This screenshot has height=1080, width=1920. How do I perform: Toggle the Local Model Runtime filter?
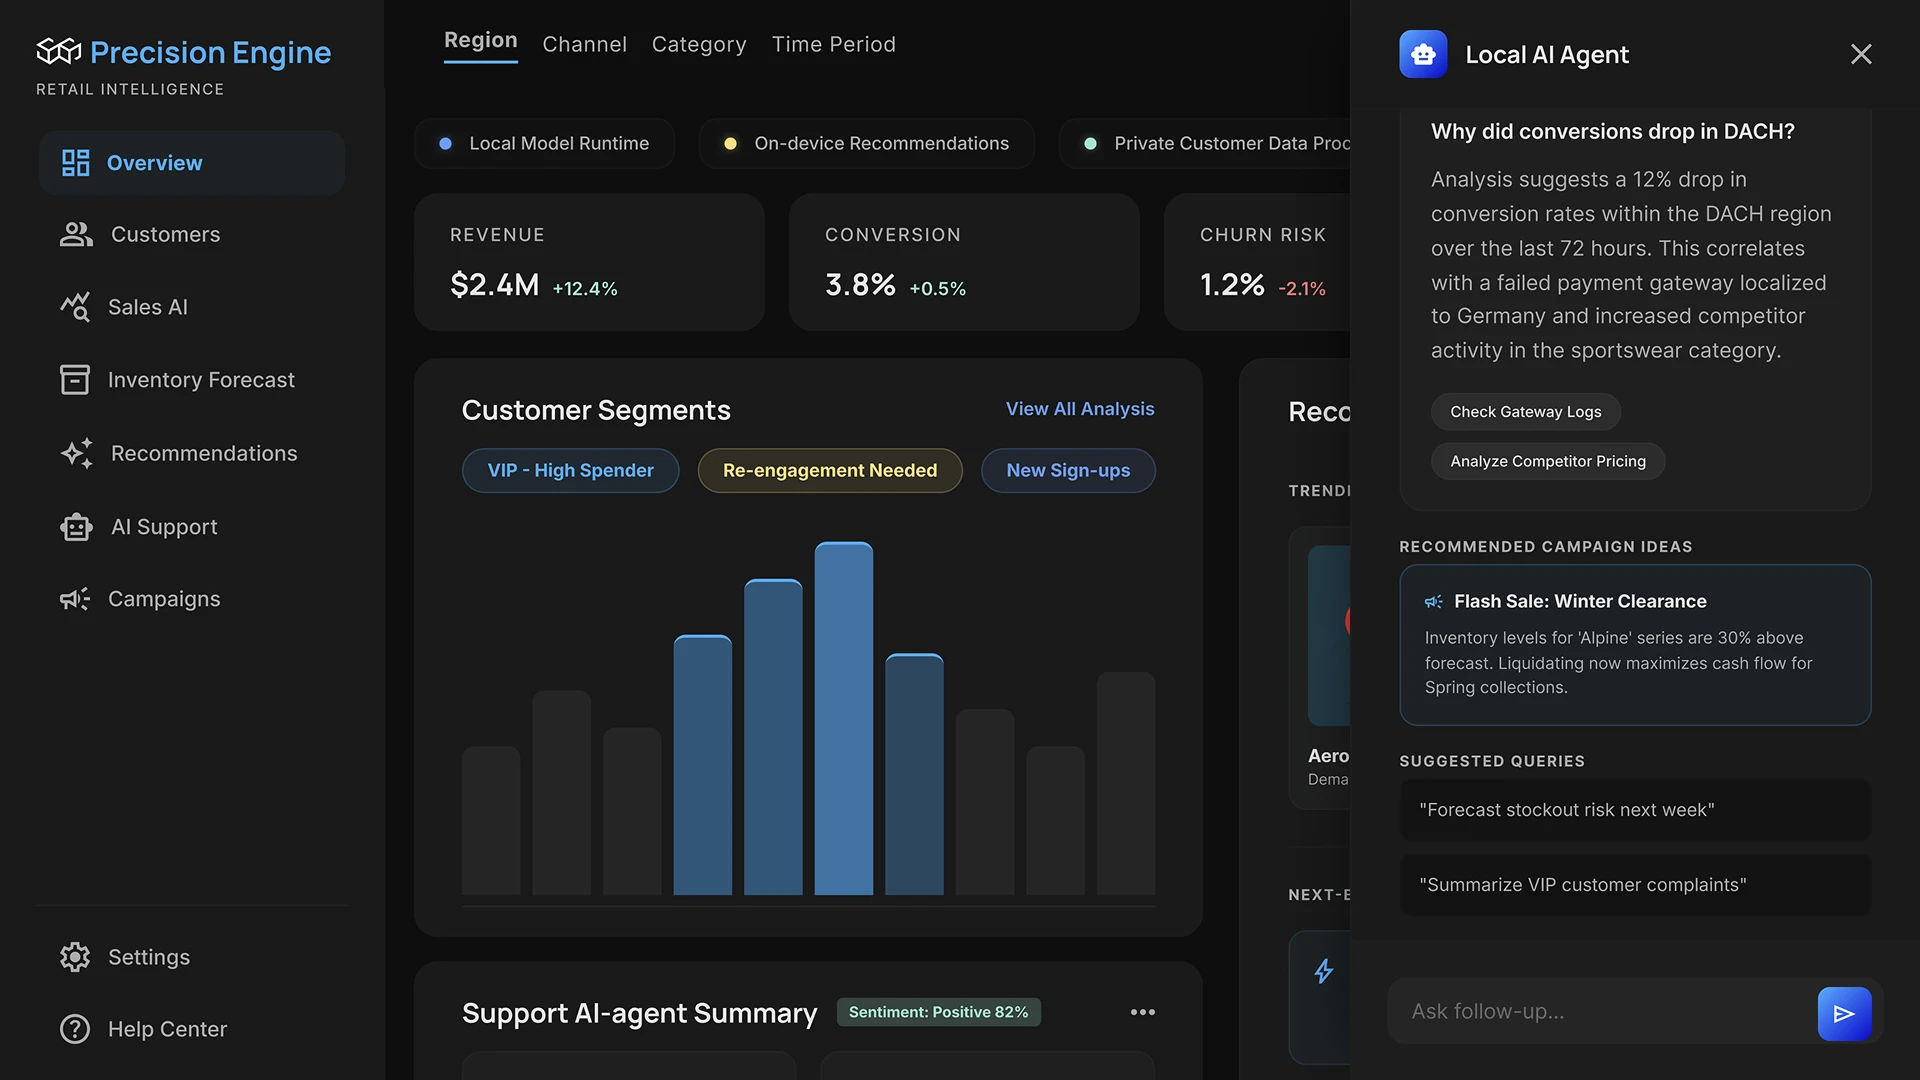click(x=545, y=143)
